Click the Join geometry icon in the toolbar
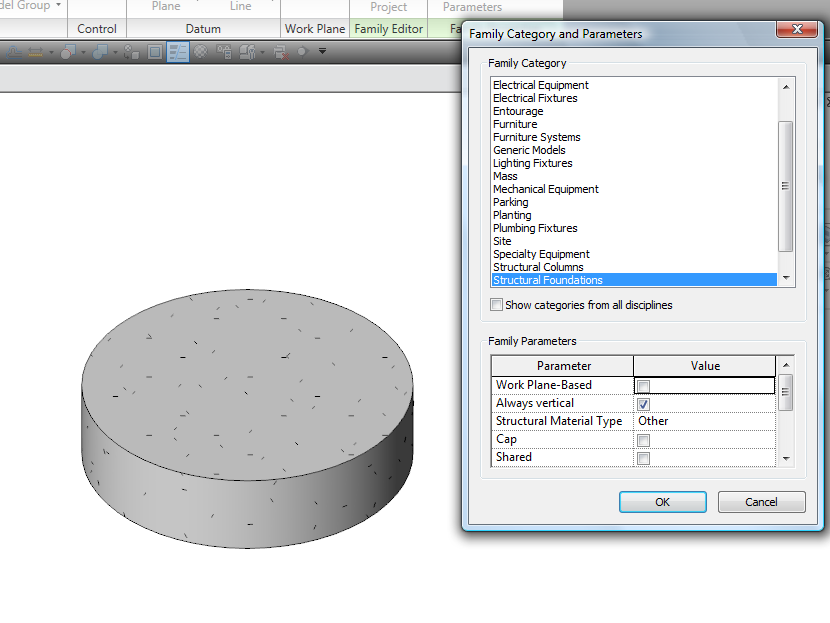Screen dimensions: 830x623 tap(101, 52)
